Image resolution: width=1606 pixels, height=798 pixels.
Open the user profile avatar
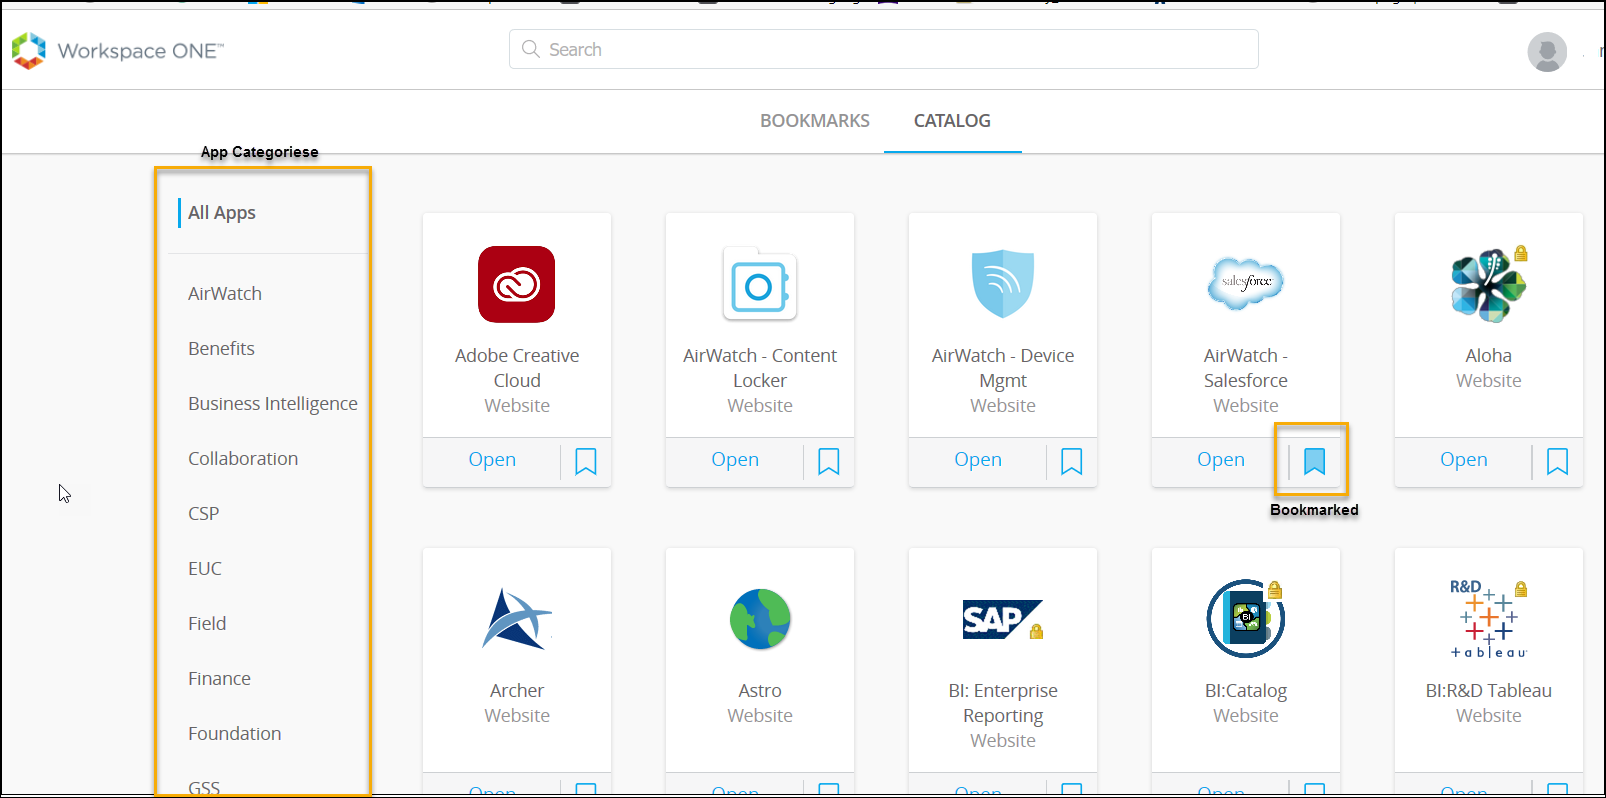pyautogui.click(x=1546, y=52)
